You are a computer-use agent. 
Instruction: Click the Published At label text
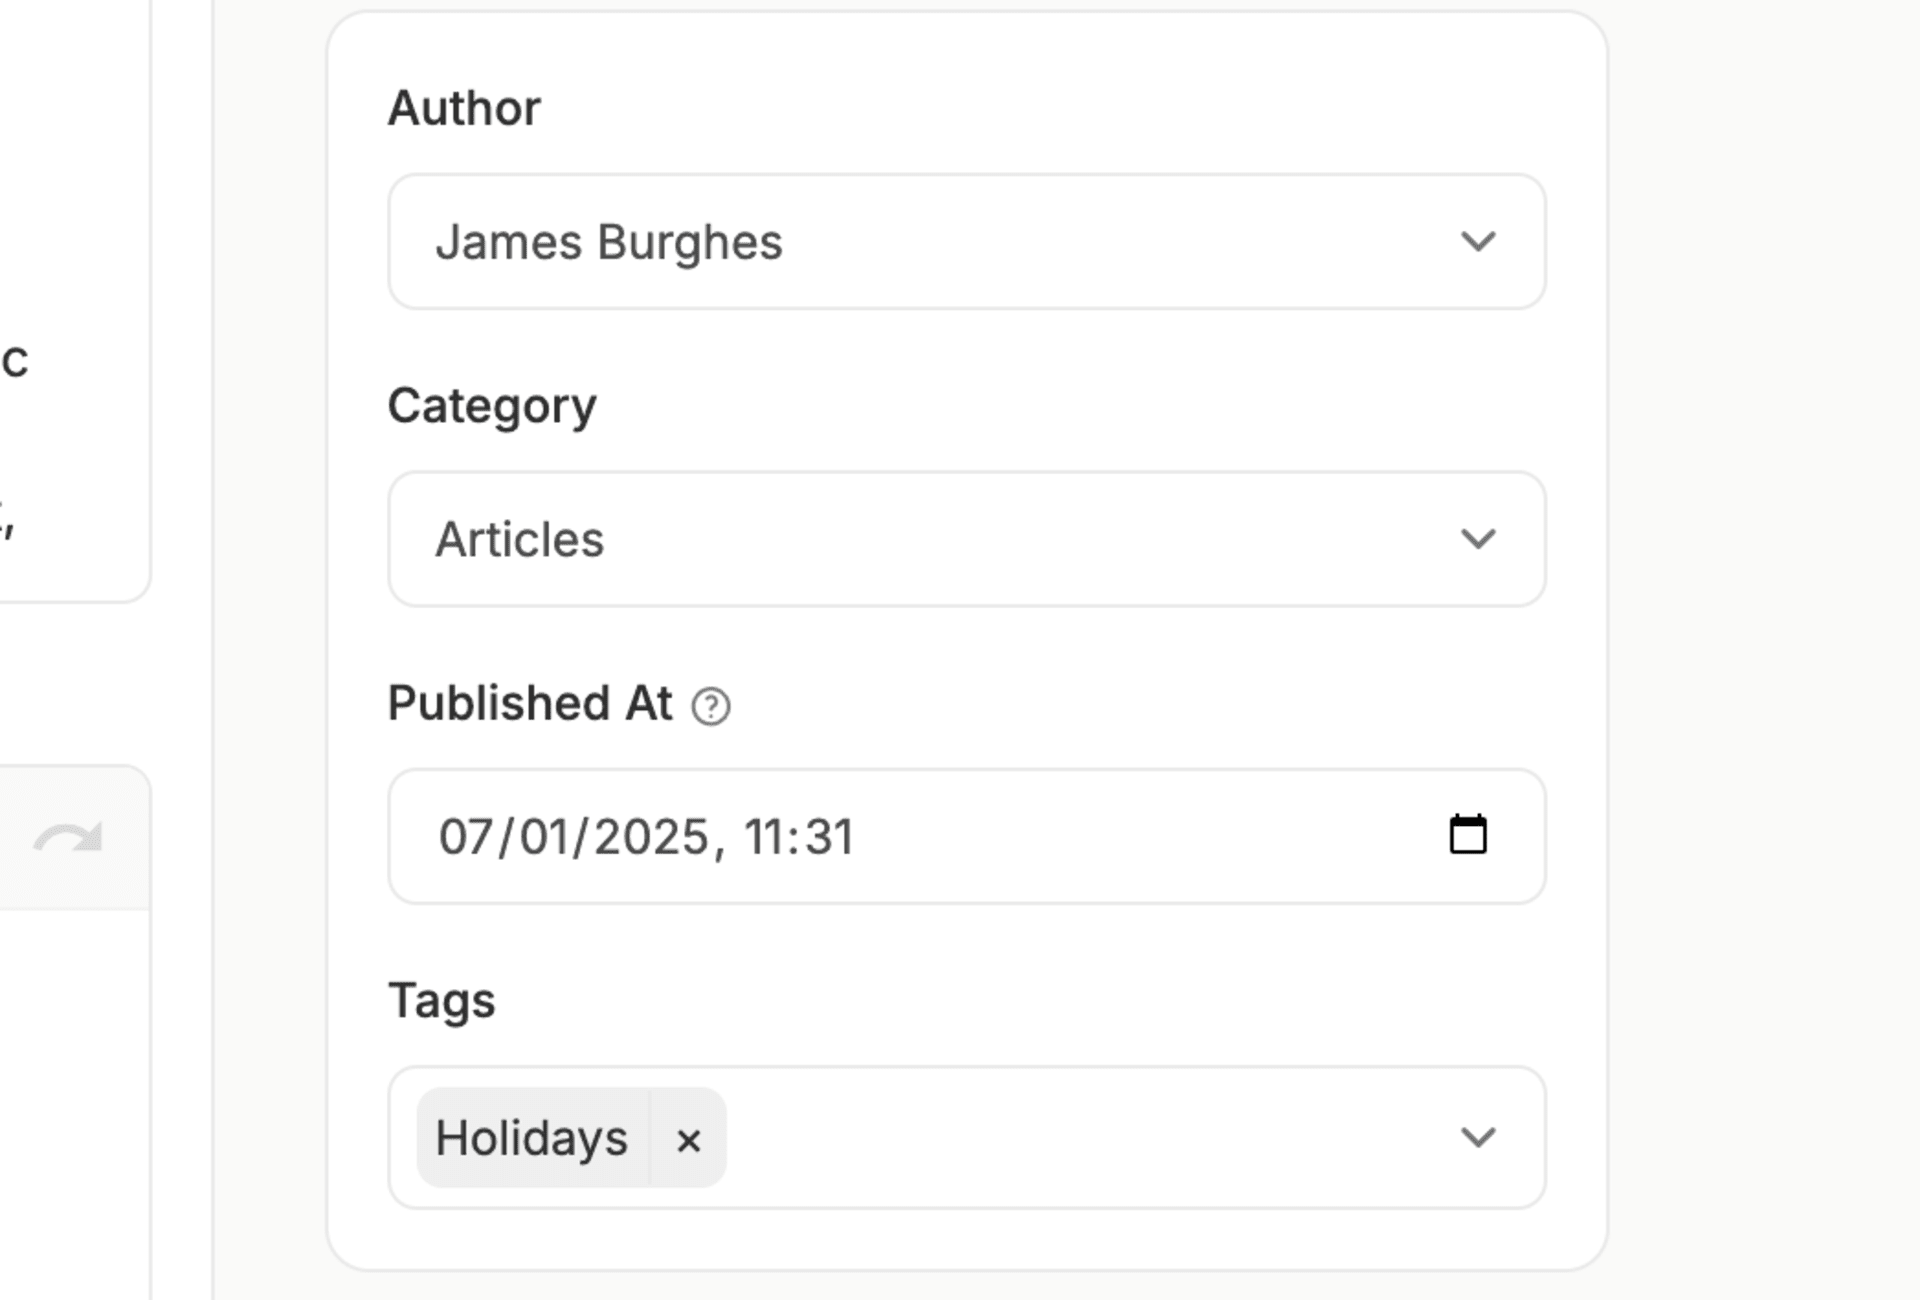pyautogui.click(x=530, y=703)
